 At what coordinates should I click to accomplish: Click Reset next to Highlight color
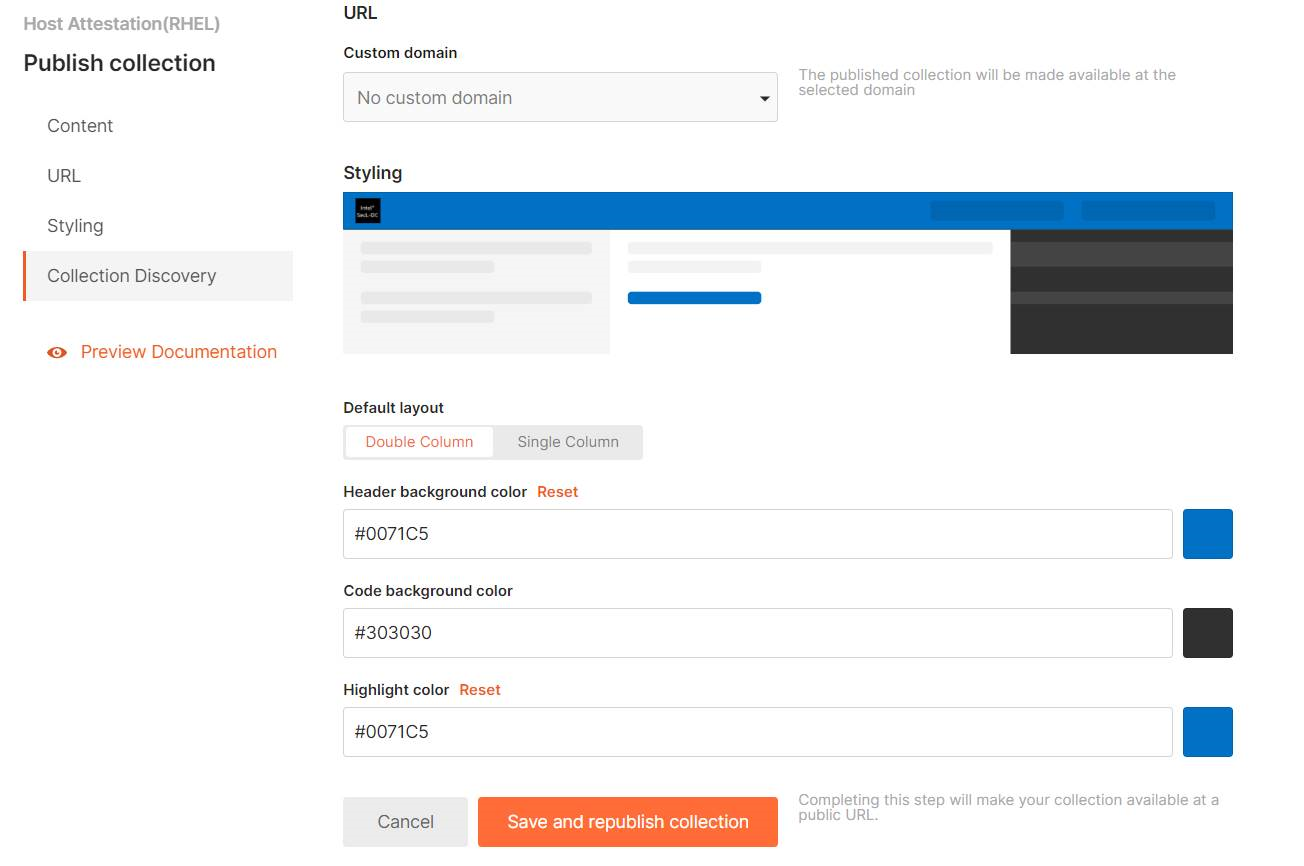pyautogui.click(x=480, y=689)
